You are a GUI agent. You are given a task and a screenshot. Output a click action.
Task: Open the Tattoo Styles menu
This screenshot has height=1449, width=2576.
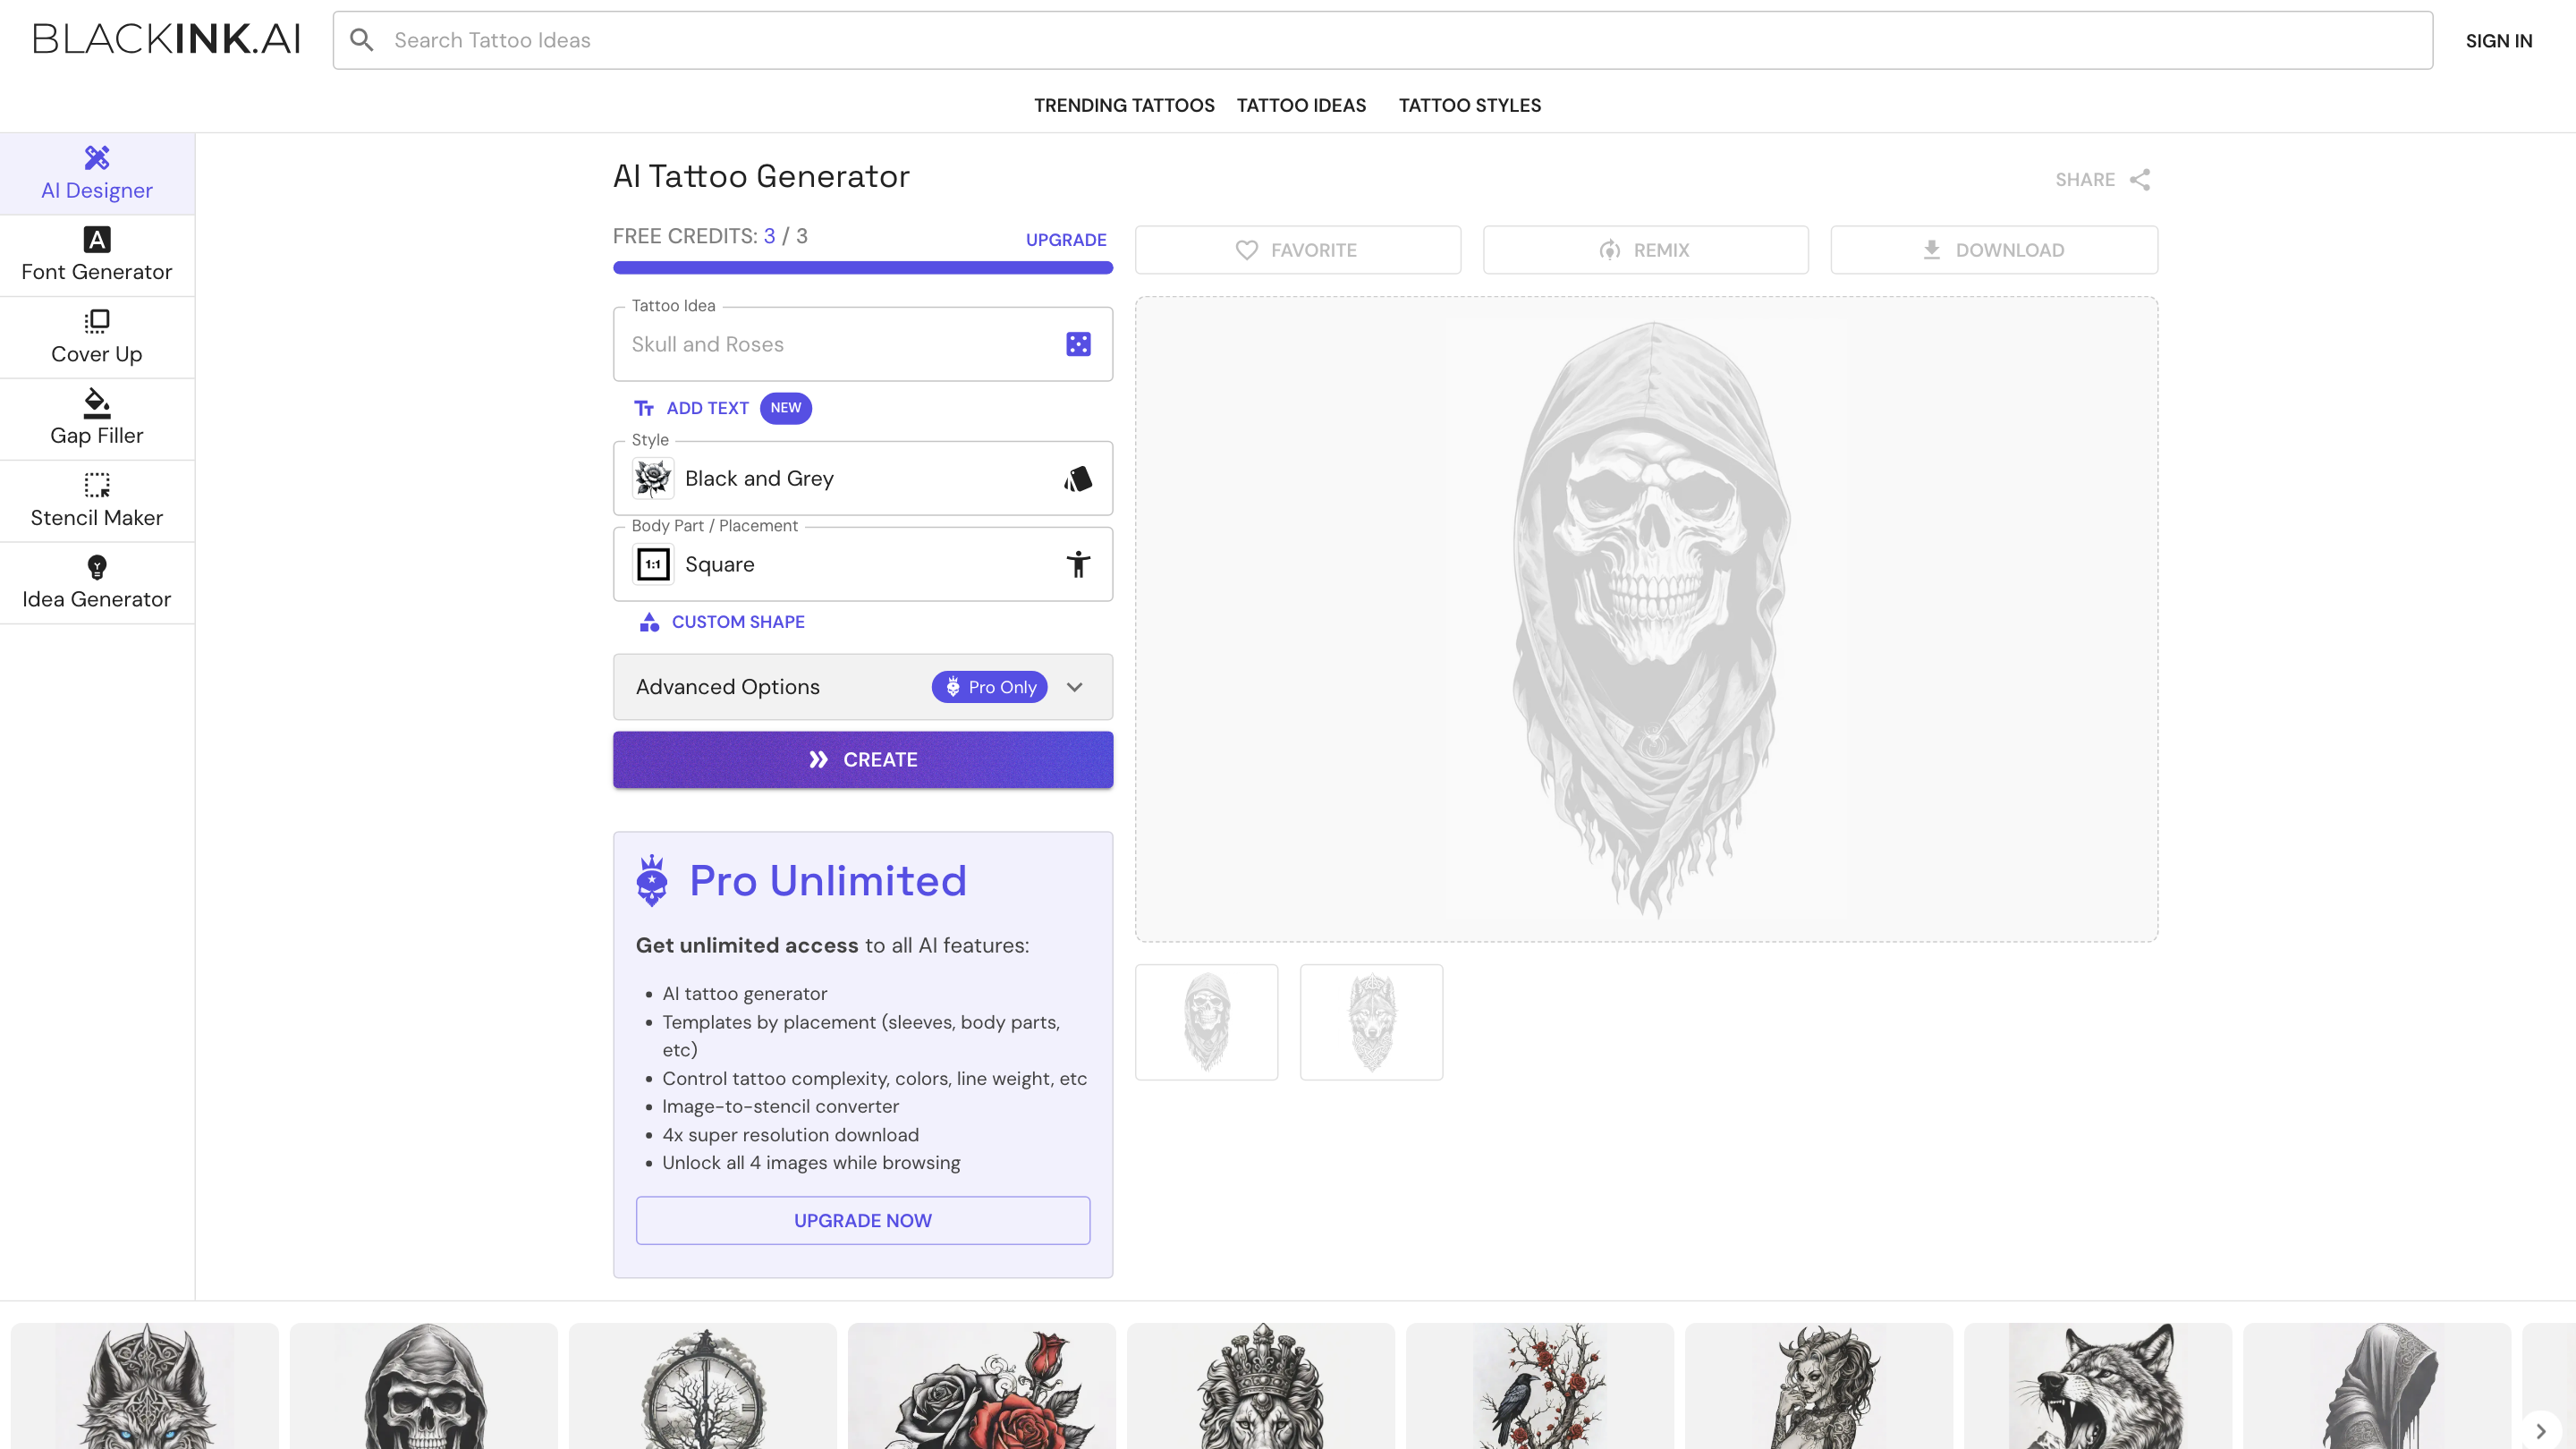coord(1469,105)
